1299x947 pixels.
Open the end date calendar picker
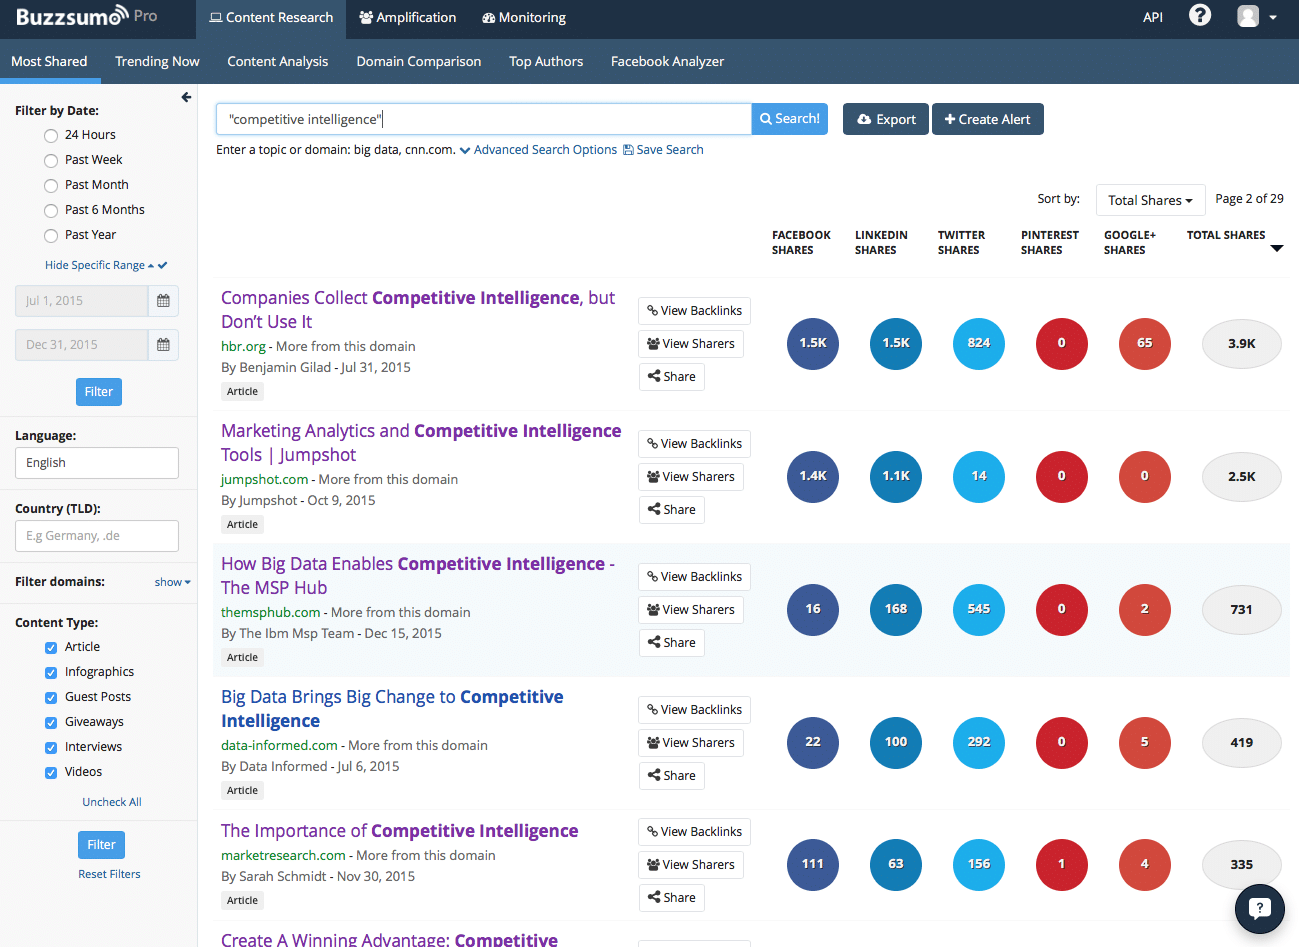point(163,344)
